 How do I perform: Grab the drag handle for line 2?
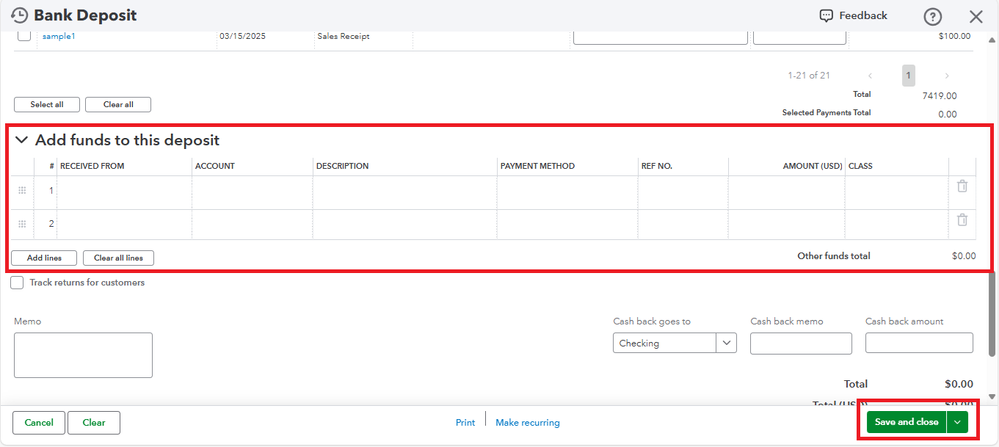pos(22,224)
